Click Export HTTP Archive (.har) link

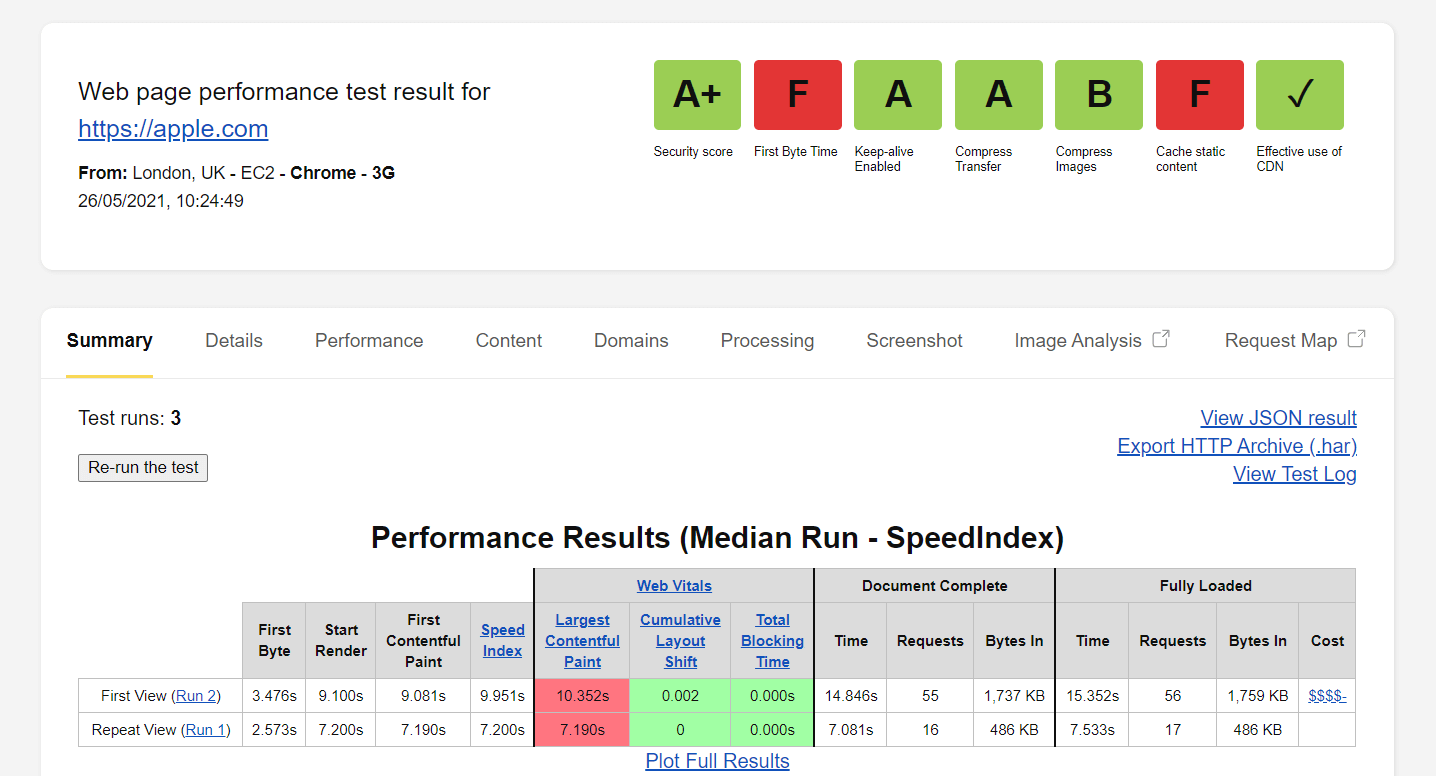point(1237,446)
